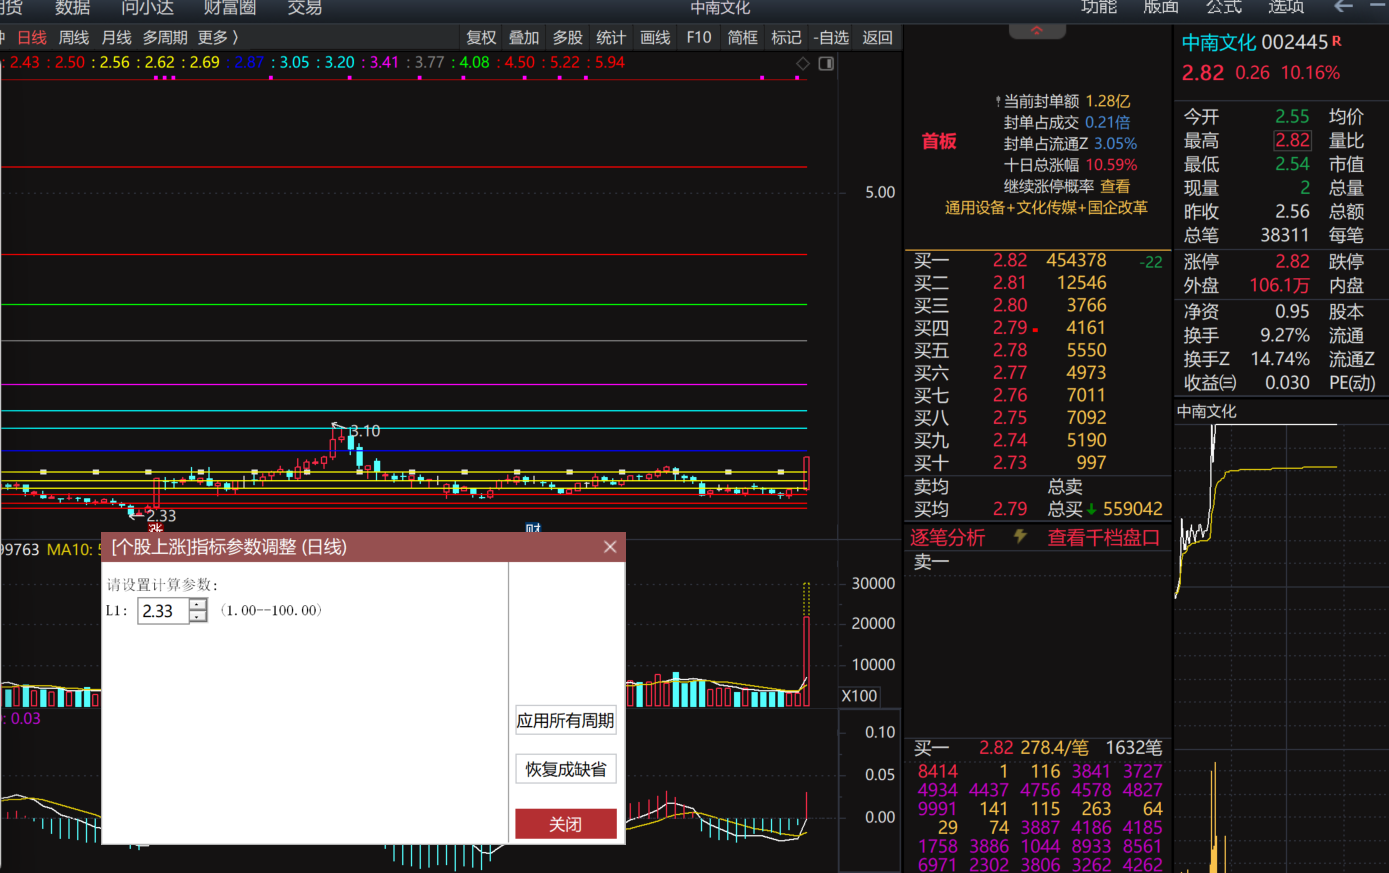Click the 恢复成缺省 button

565,769
